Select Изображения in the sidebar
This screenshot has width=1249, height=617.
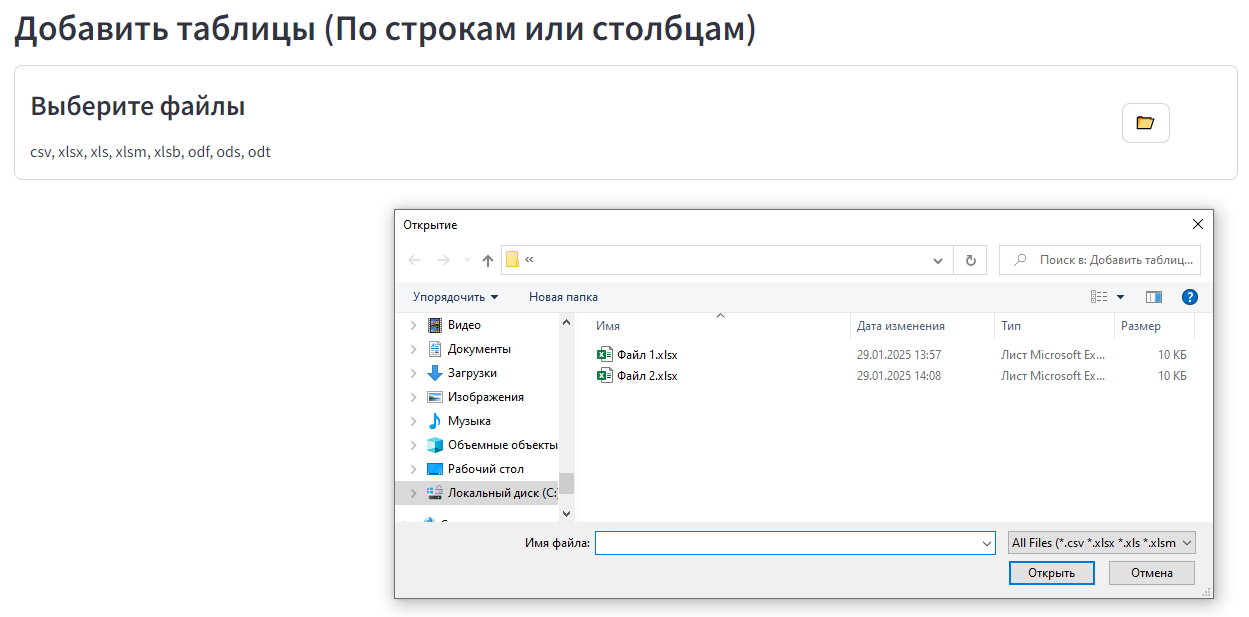pos(485,397)
